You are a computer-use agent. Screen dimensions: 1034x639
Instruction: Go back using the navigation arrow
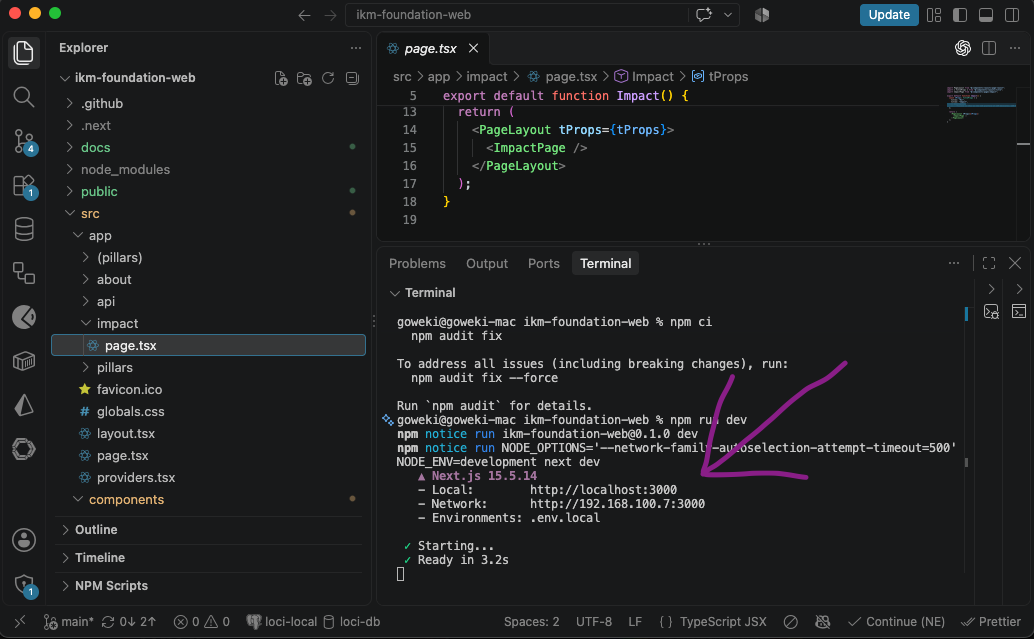(304, 15)
